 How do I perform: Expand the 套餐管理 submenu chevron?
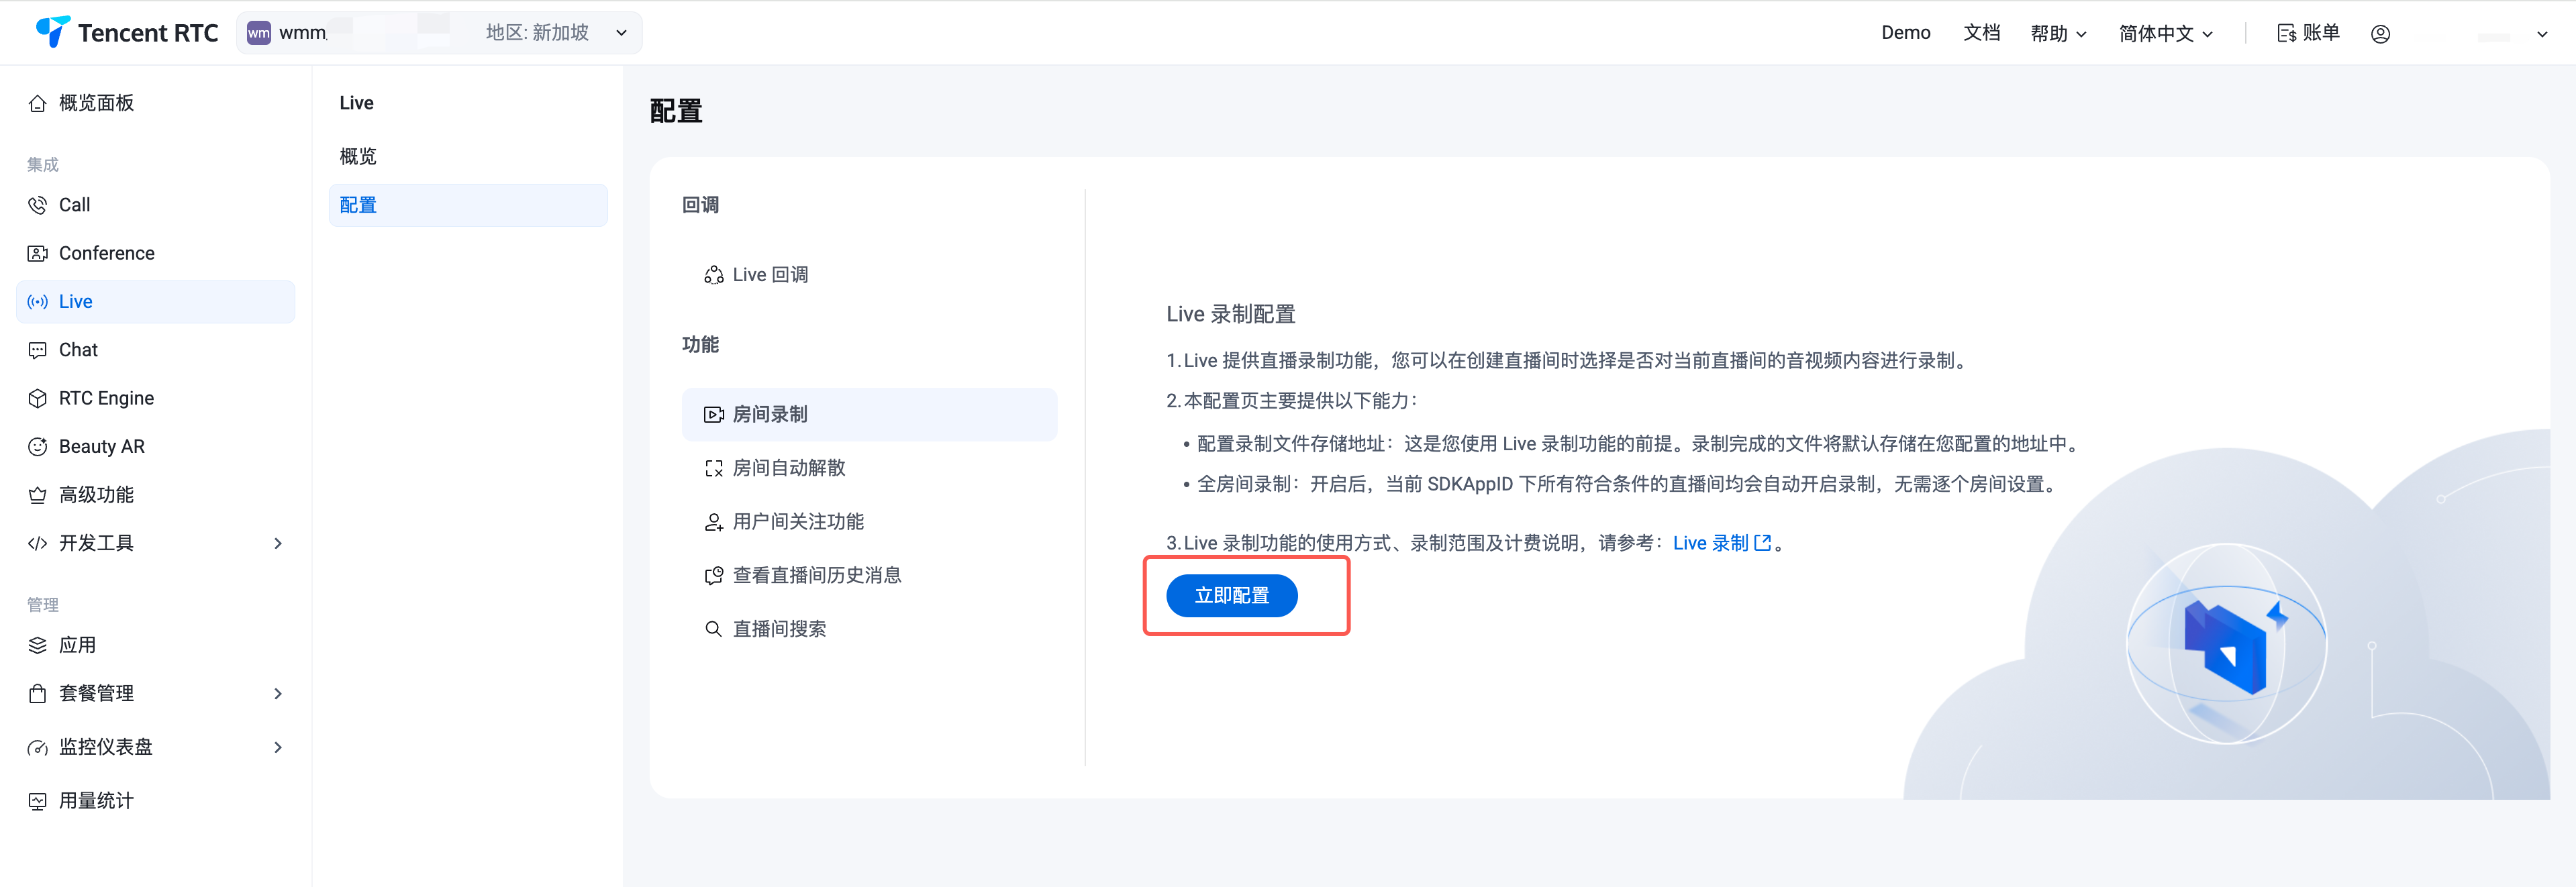pyautogui.click(x=278, y=694)
